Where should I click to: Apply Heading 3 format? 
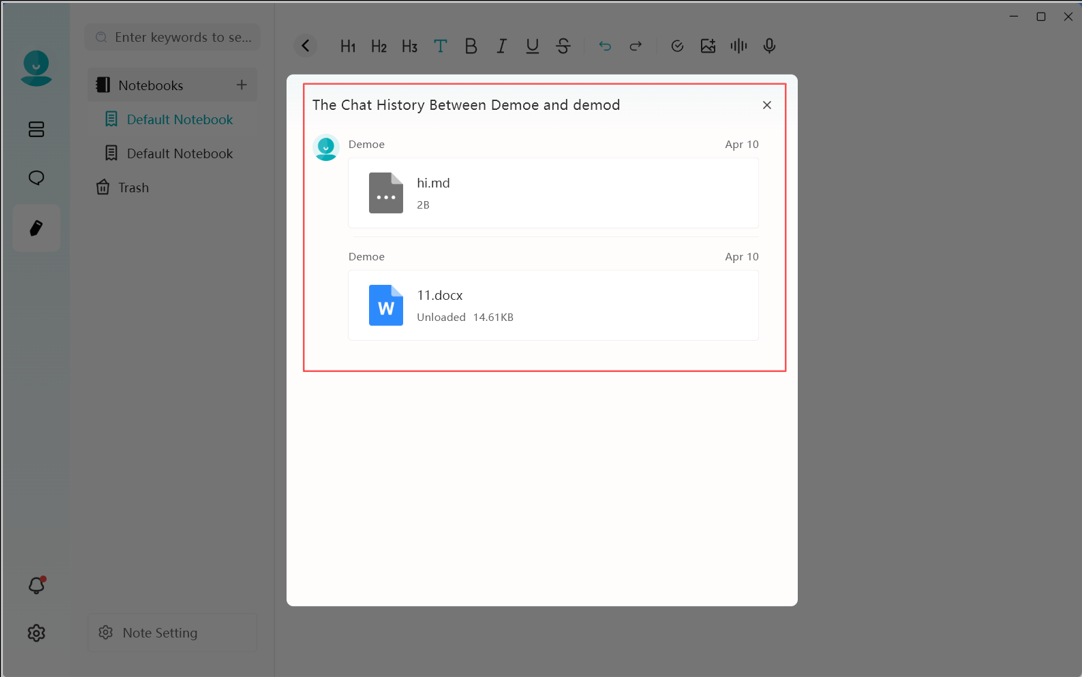409,46
